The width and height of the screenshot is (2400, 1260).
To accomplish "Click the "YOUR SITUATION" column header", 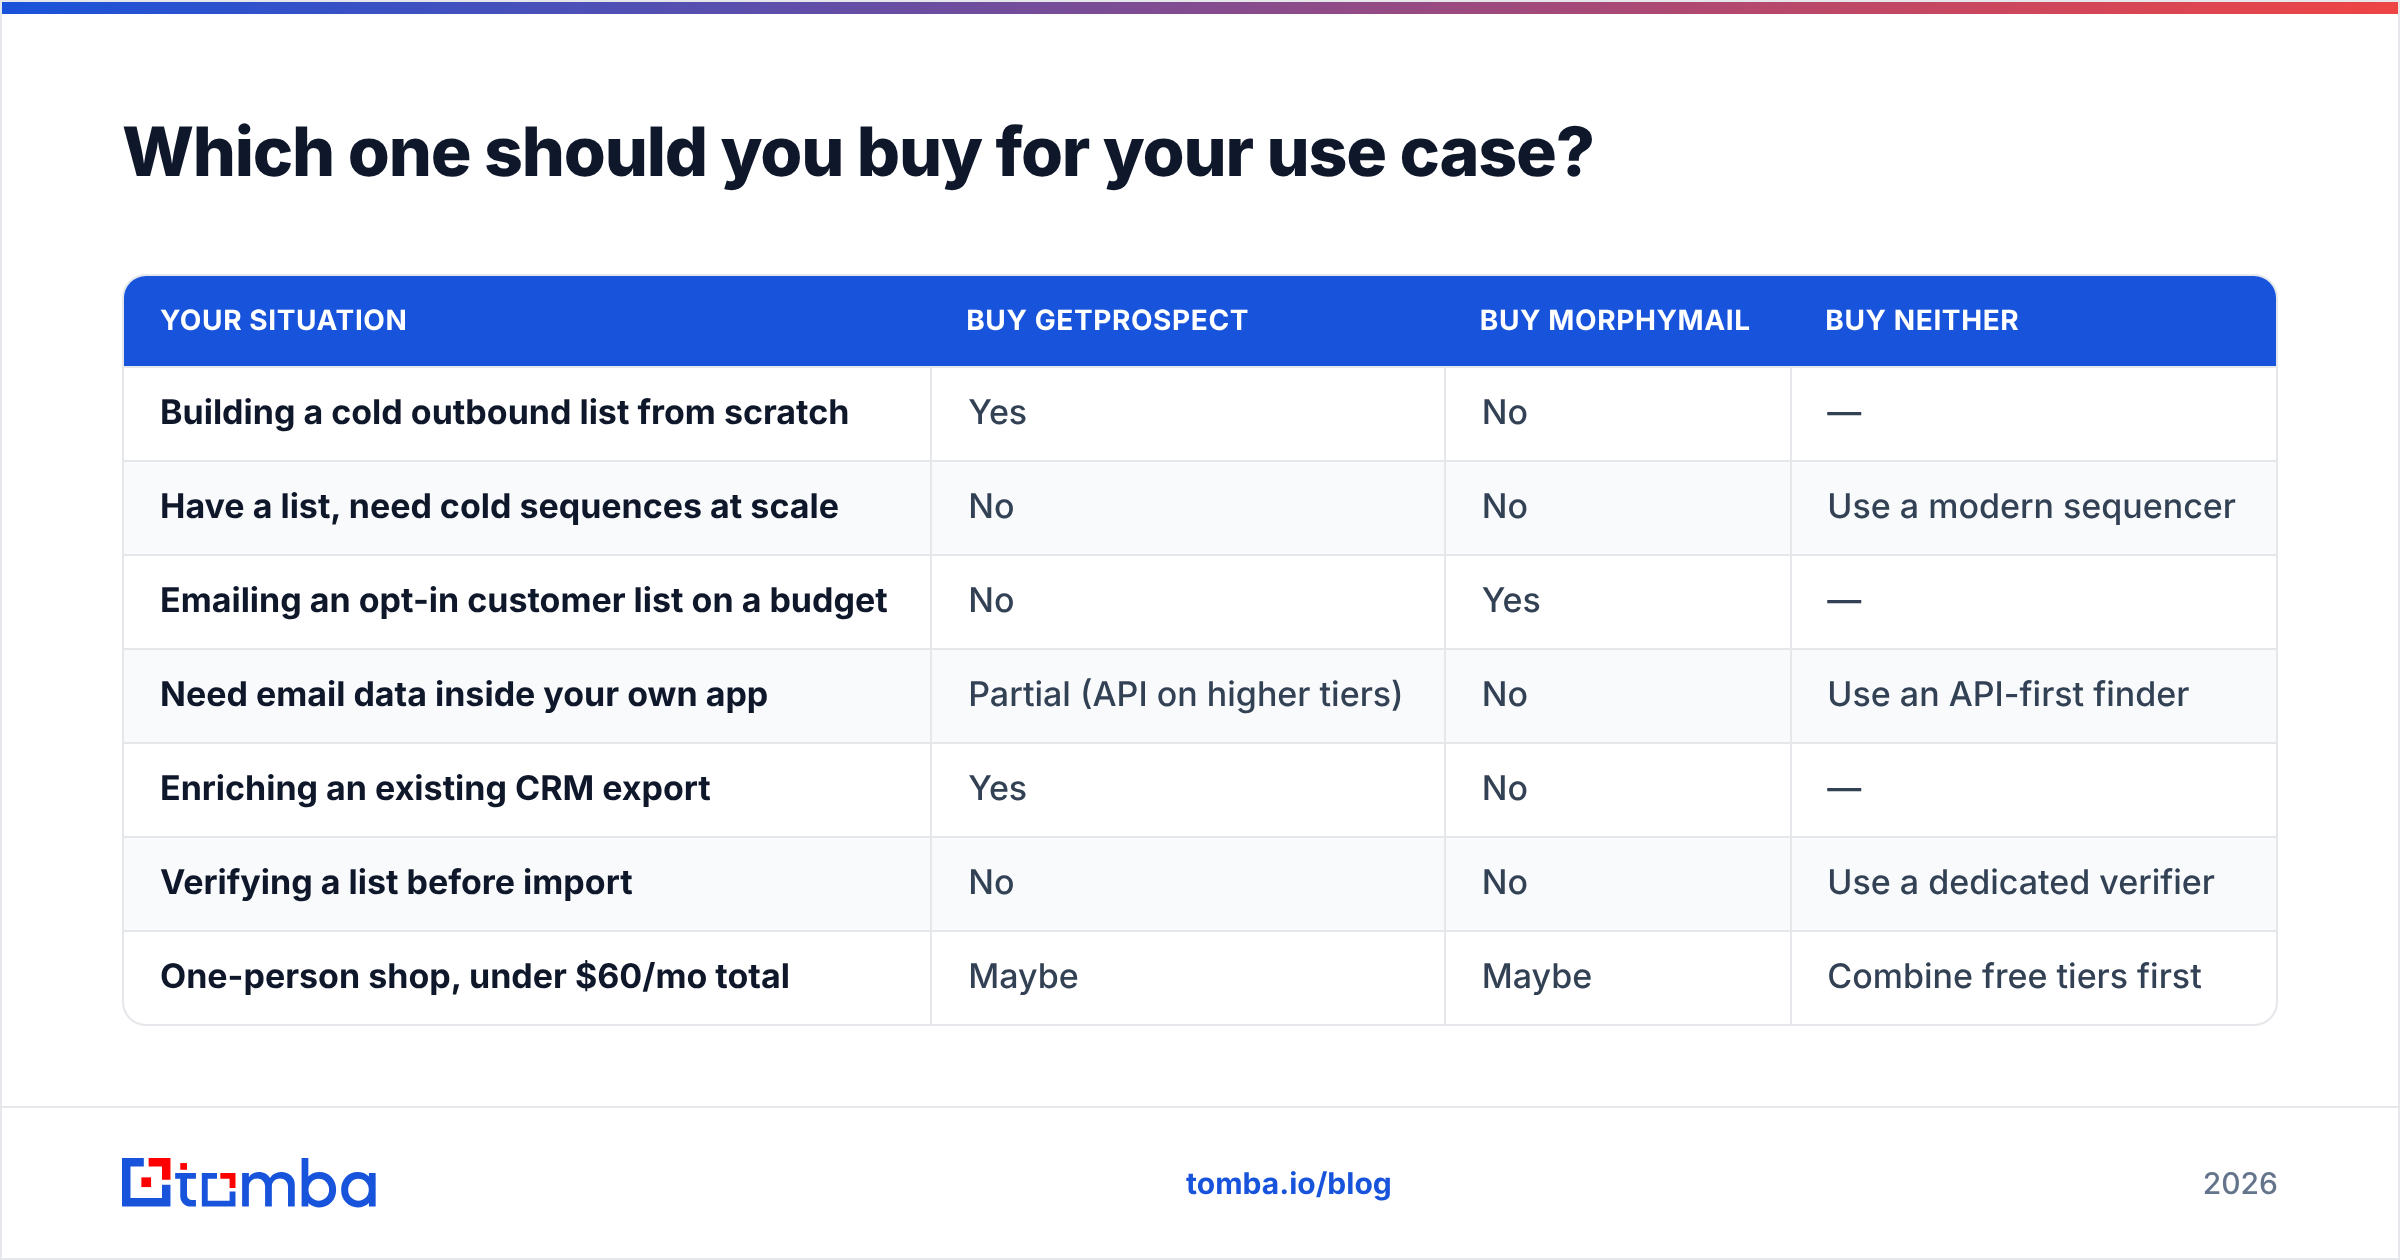I will pos(284,320).
